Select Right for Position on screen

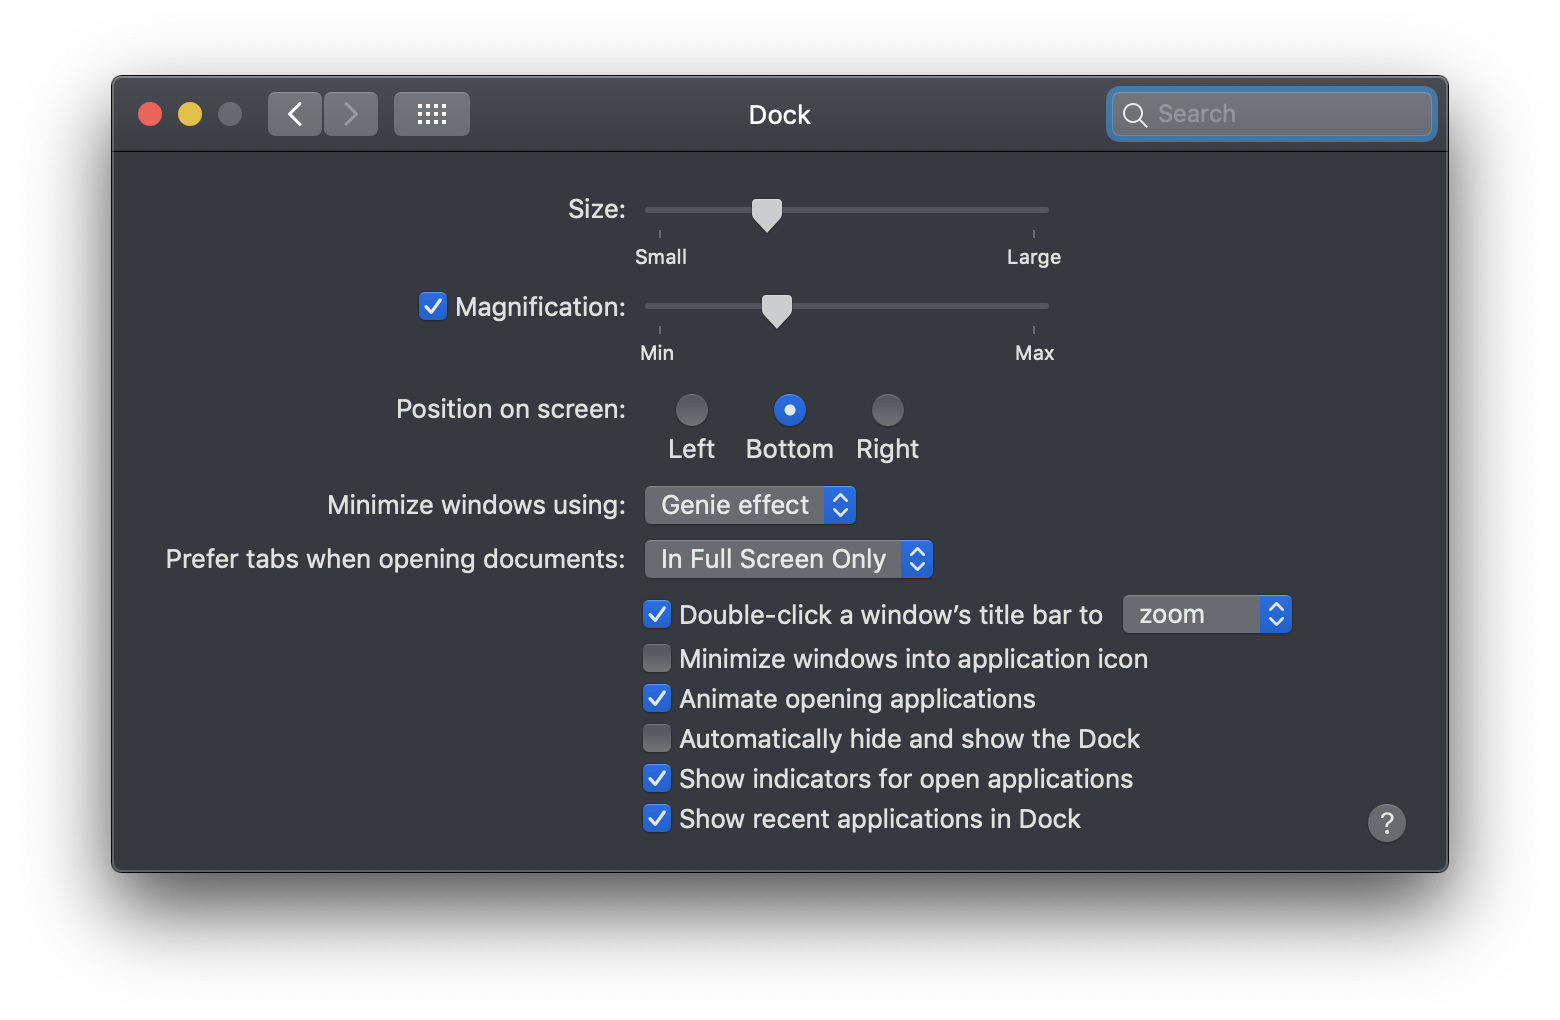(x=887, y=409)
